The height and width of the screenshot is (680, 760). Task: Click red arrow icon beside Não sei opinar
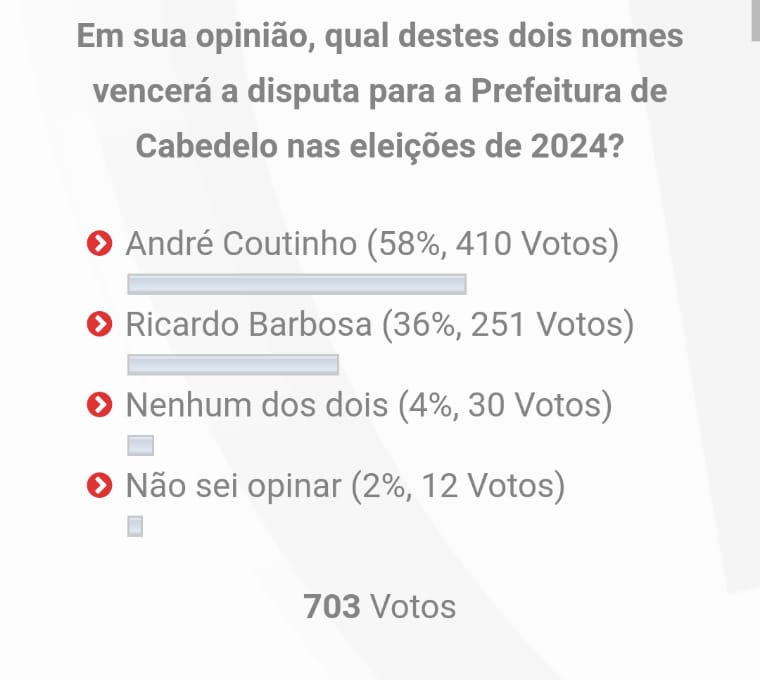[99, 486]
